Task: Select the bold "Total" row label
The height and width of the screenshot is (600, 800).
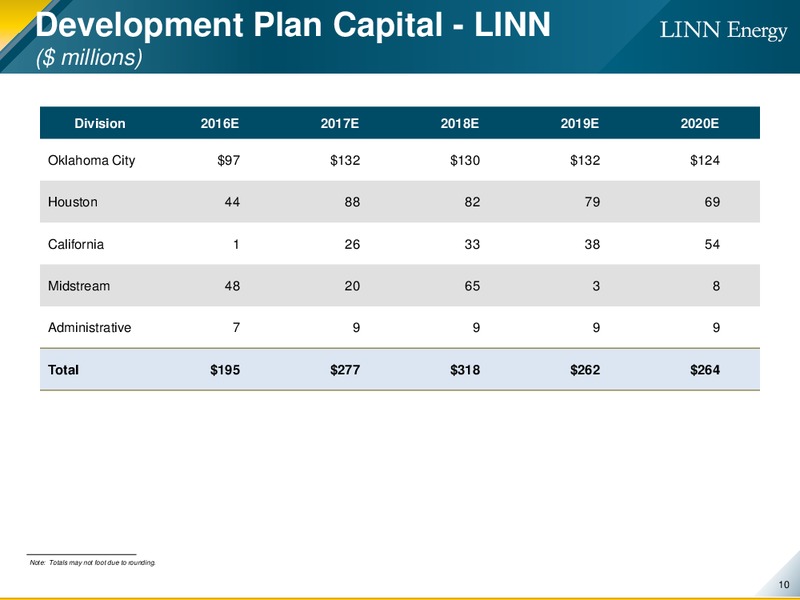Action: (x=63, y=370)
